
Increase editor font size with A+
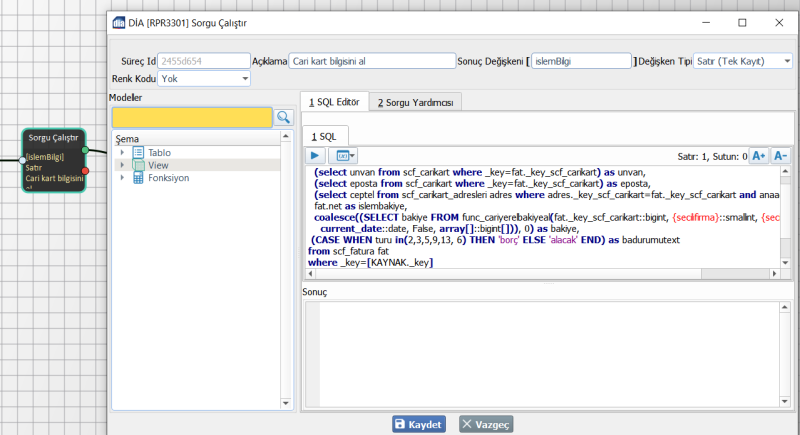pyautogui.click(x=759, y=156)
